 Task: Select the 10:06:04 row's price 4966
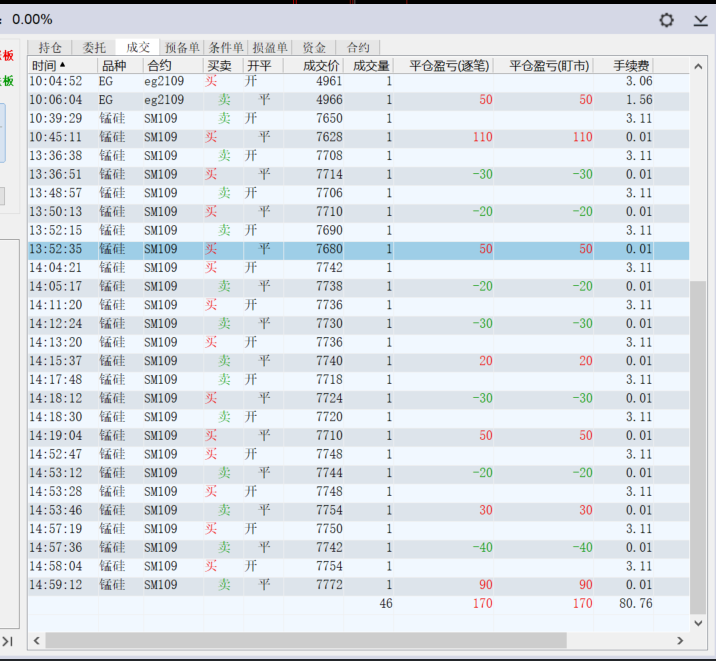click(329, 100)
